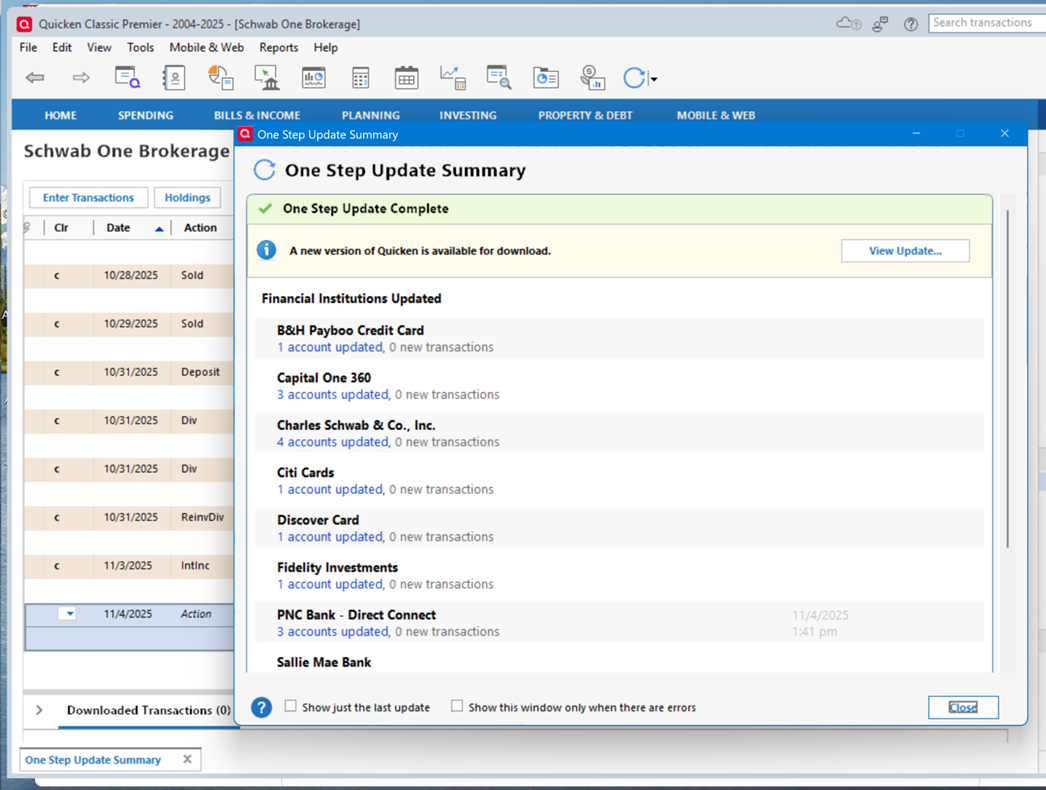
Task: Switch to the HOME tab
Action: pos(61,115)
